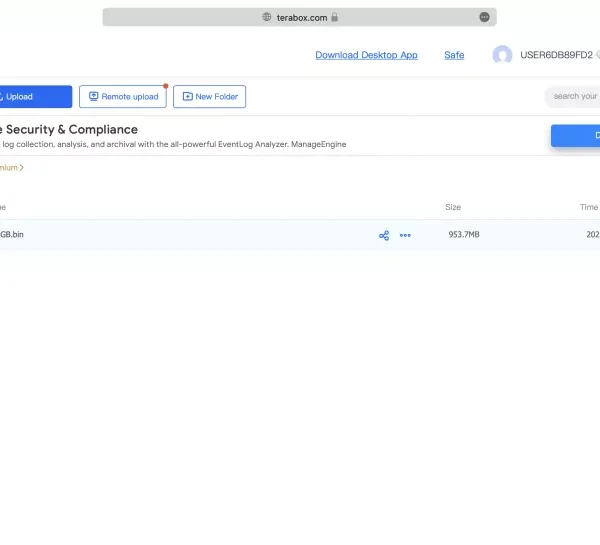Click the user avatar icon

point(502,55)
